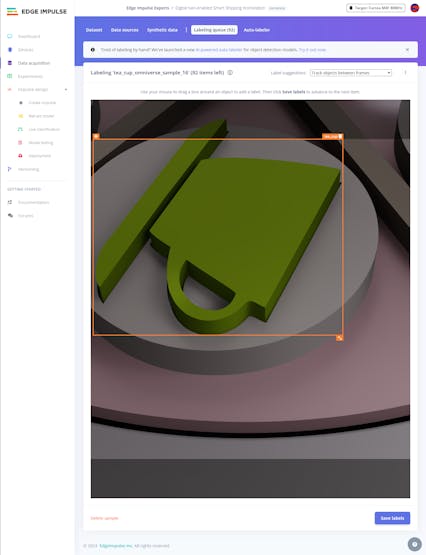Open Create impulse under Impulse design
The height and width of the screenshot is (555, 426).
point(42,103)
